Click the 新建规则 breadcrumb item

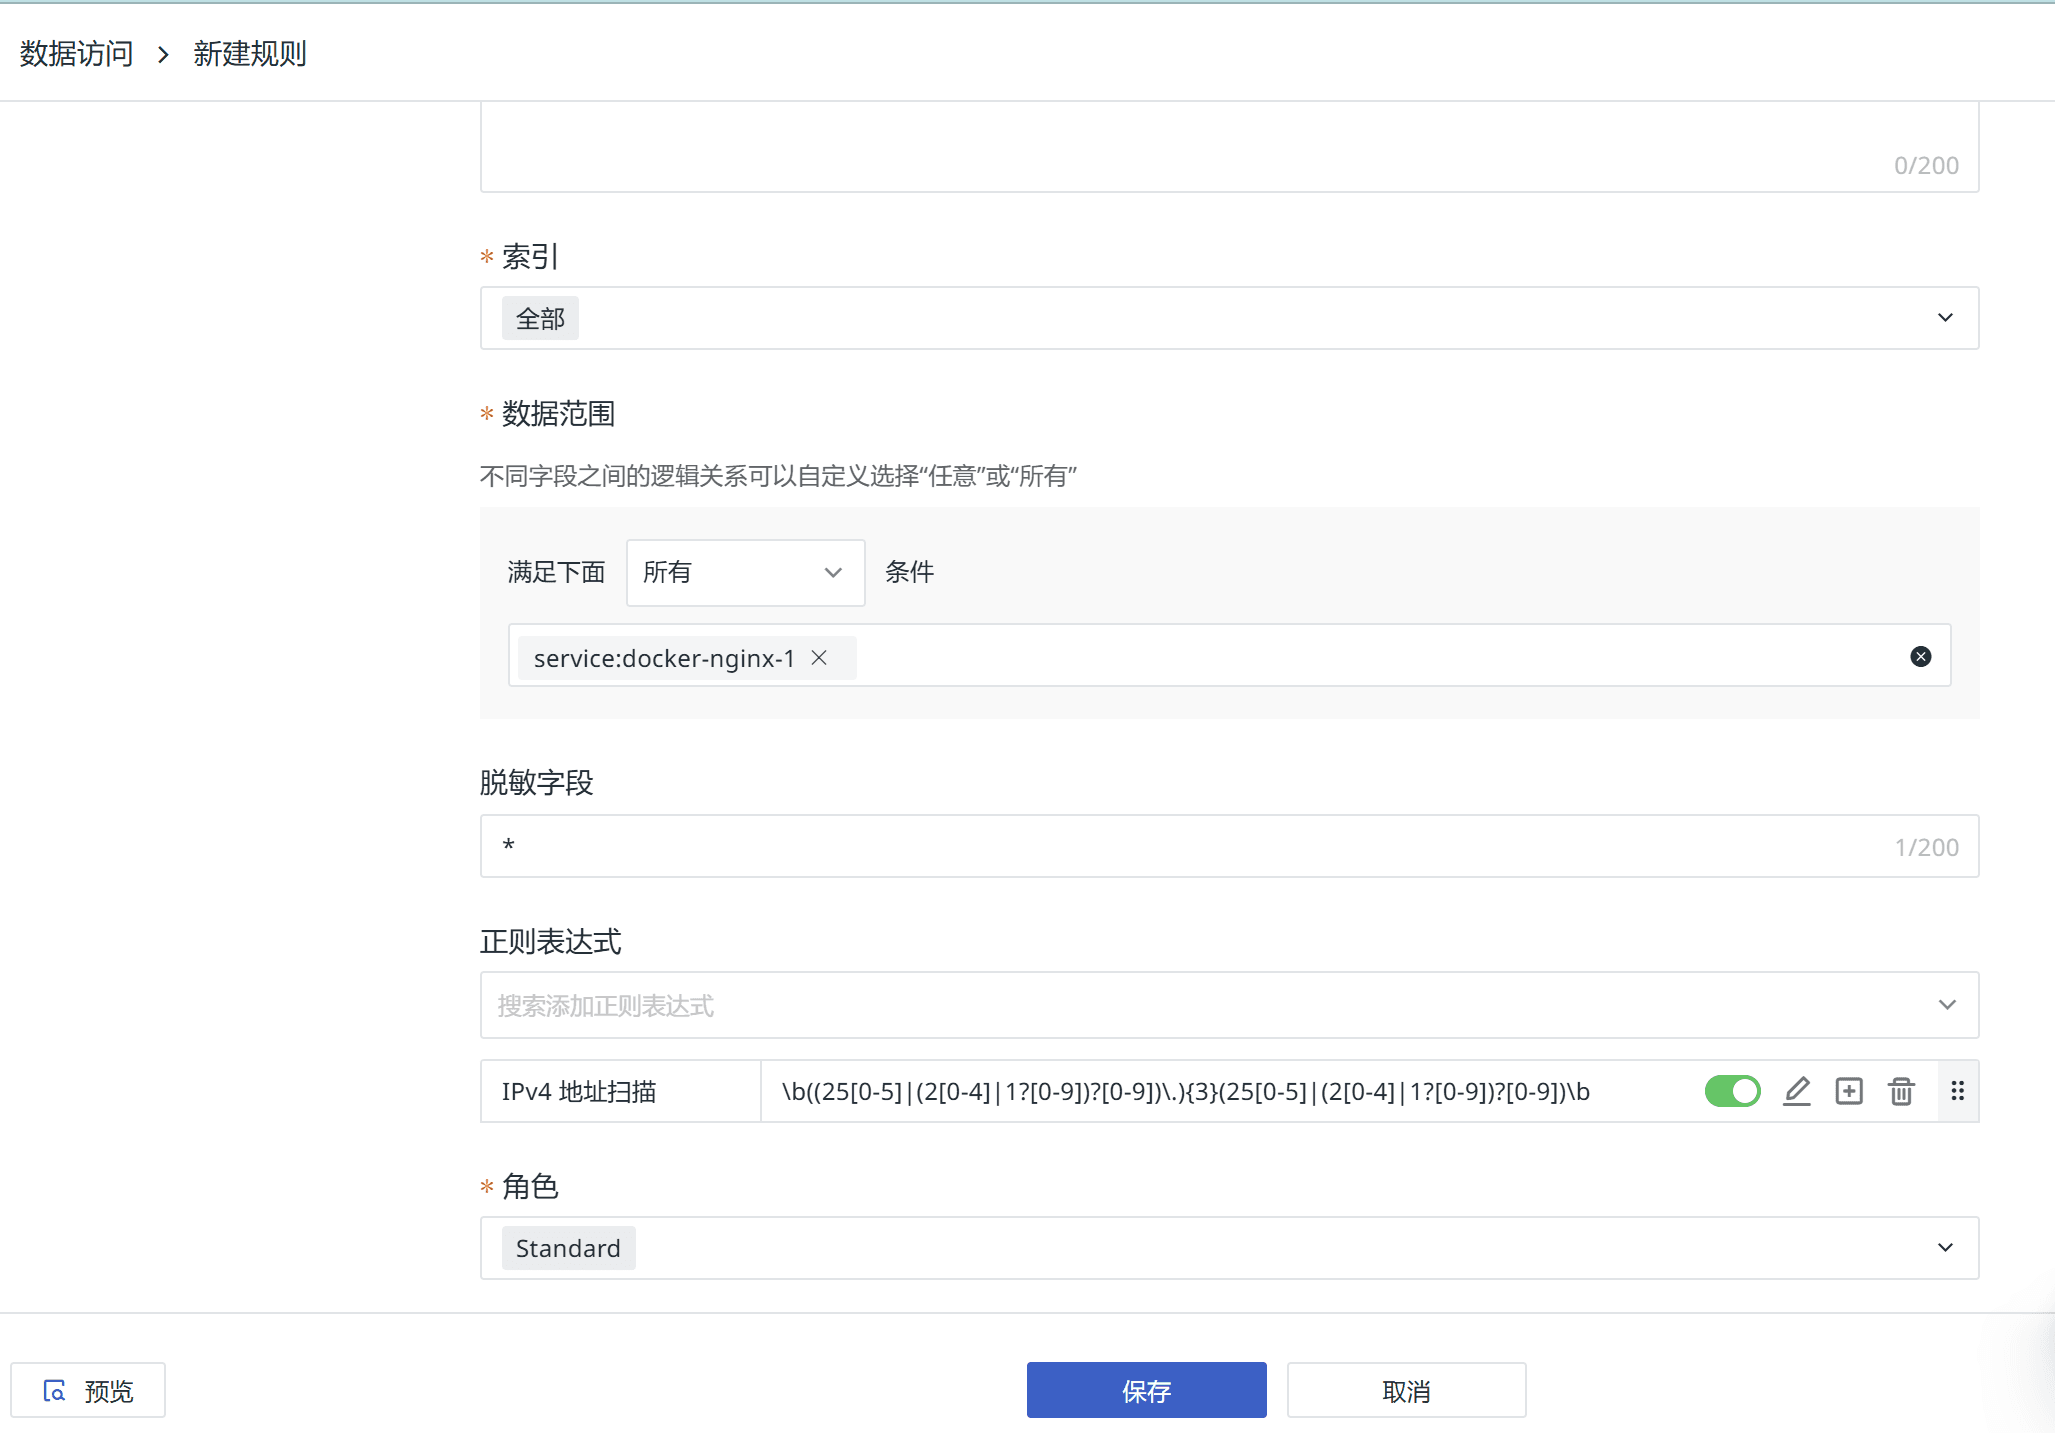point(249,54)
